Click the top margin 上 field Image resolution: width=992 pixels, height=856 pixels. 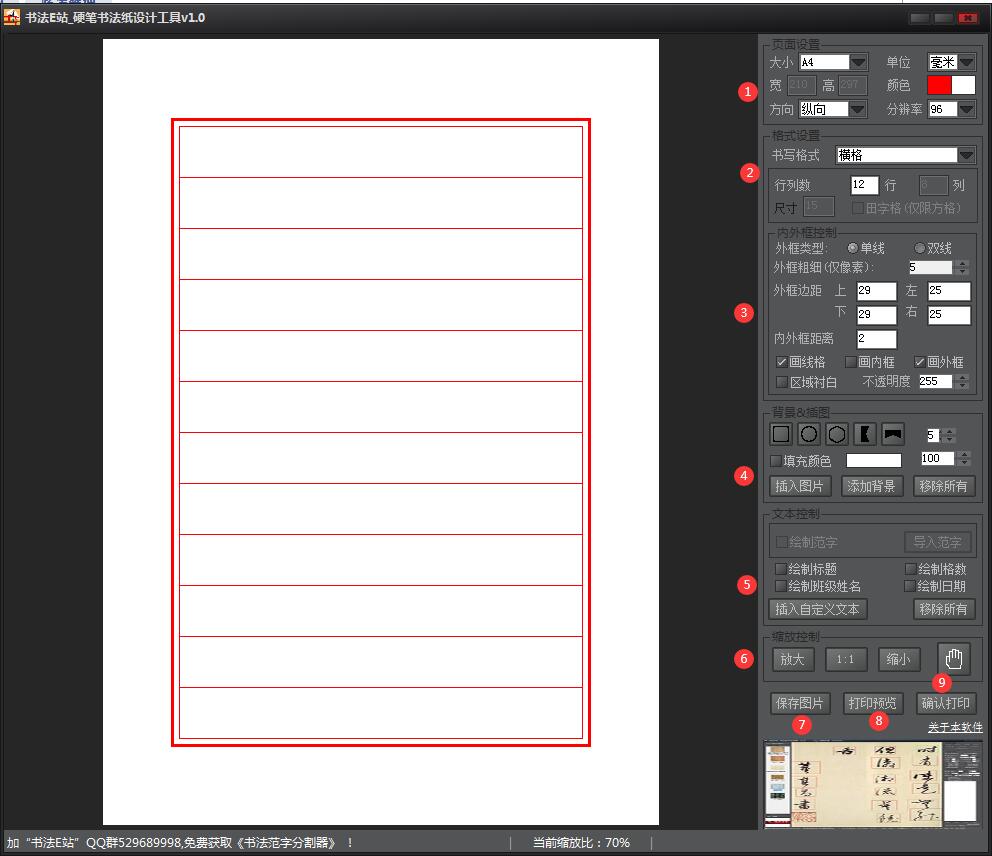coord(876,291)
